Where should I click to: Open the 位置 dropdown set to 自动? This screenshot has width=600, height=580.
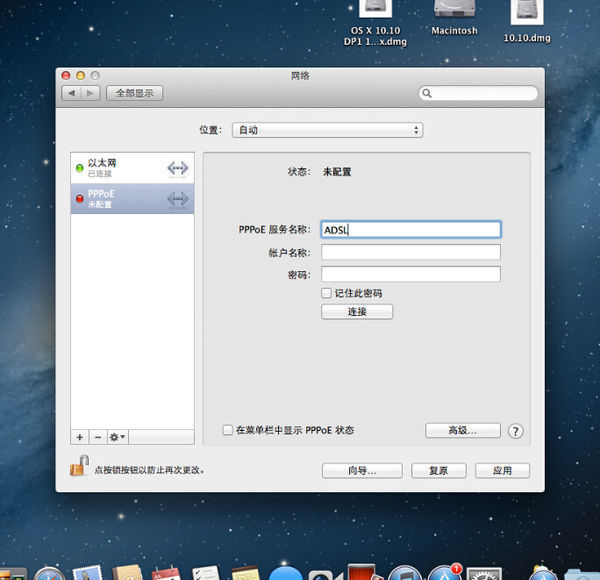pyautogui.click(x=327, y=130)
